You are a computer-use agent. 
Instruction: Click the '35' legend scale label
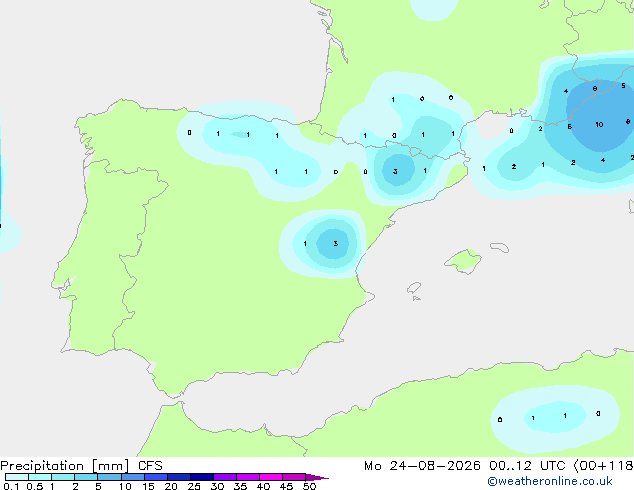coord(240,486)
